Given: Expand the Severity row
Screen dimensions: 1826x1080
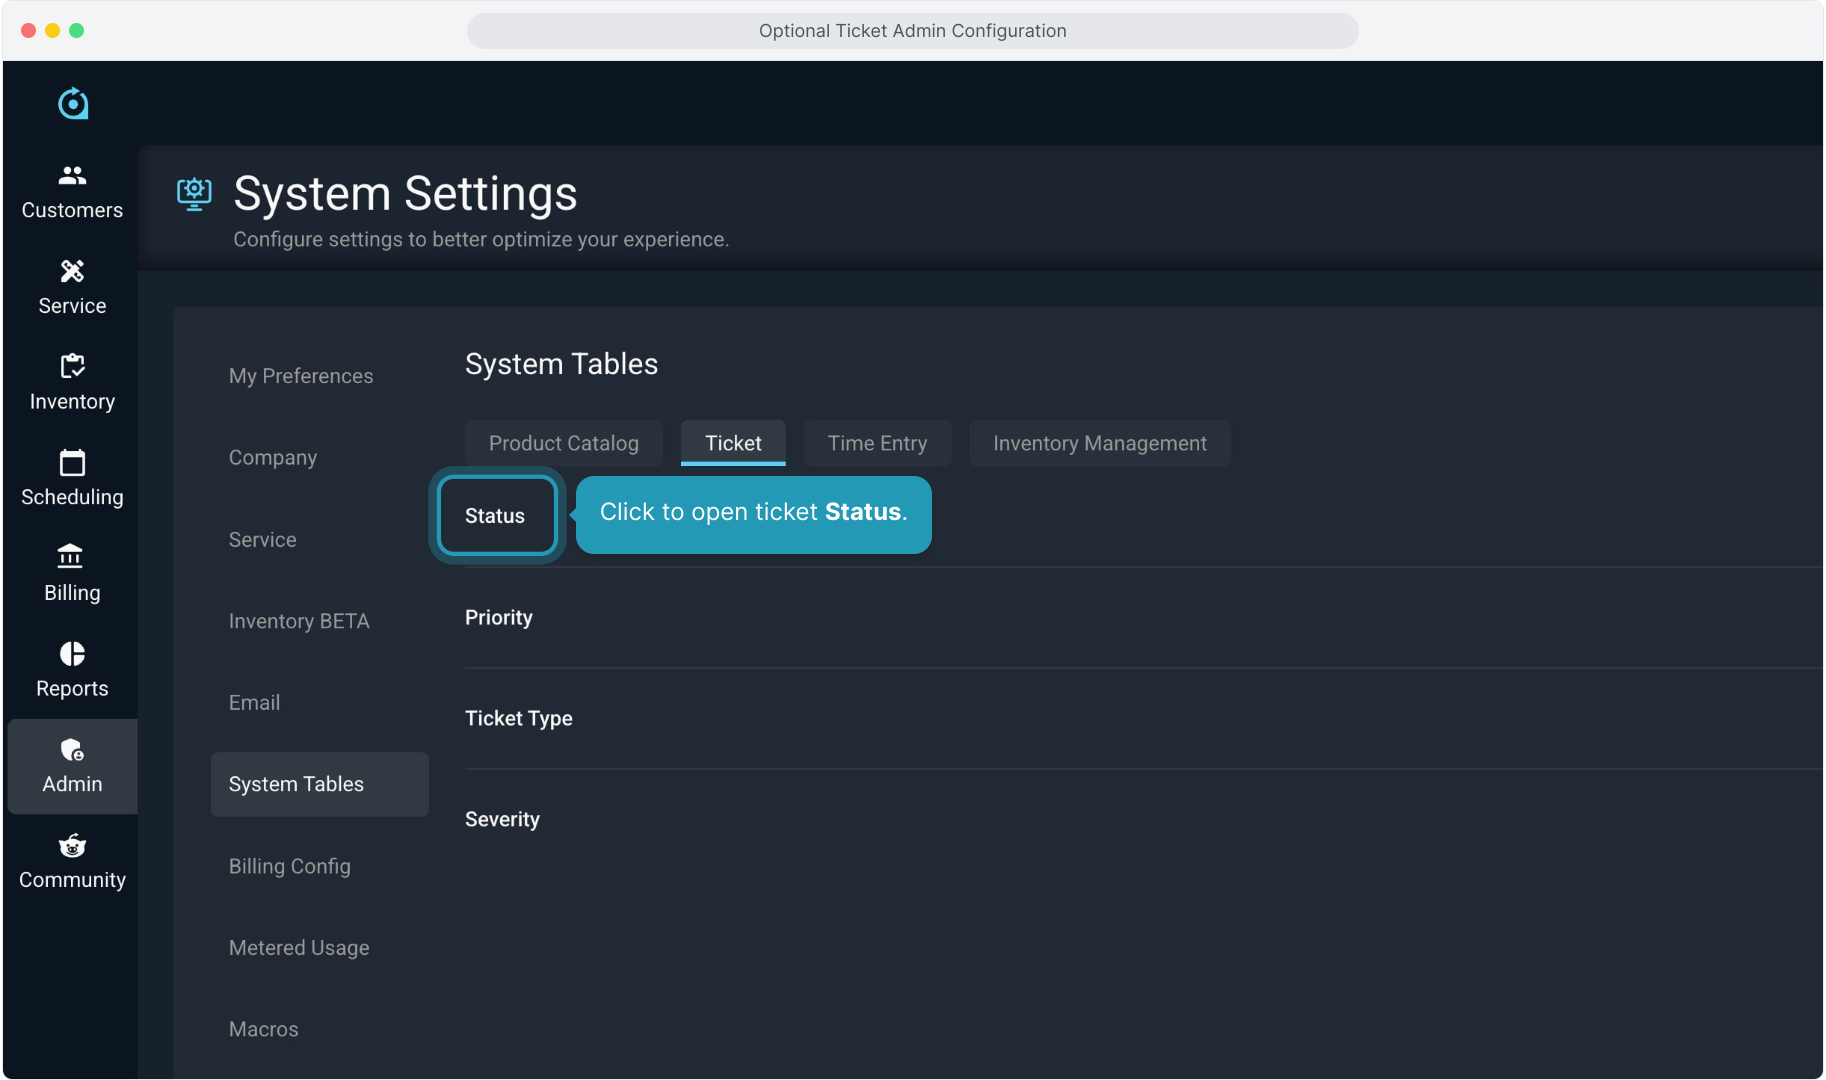Looking at the screenshot, I should point(502,820).
